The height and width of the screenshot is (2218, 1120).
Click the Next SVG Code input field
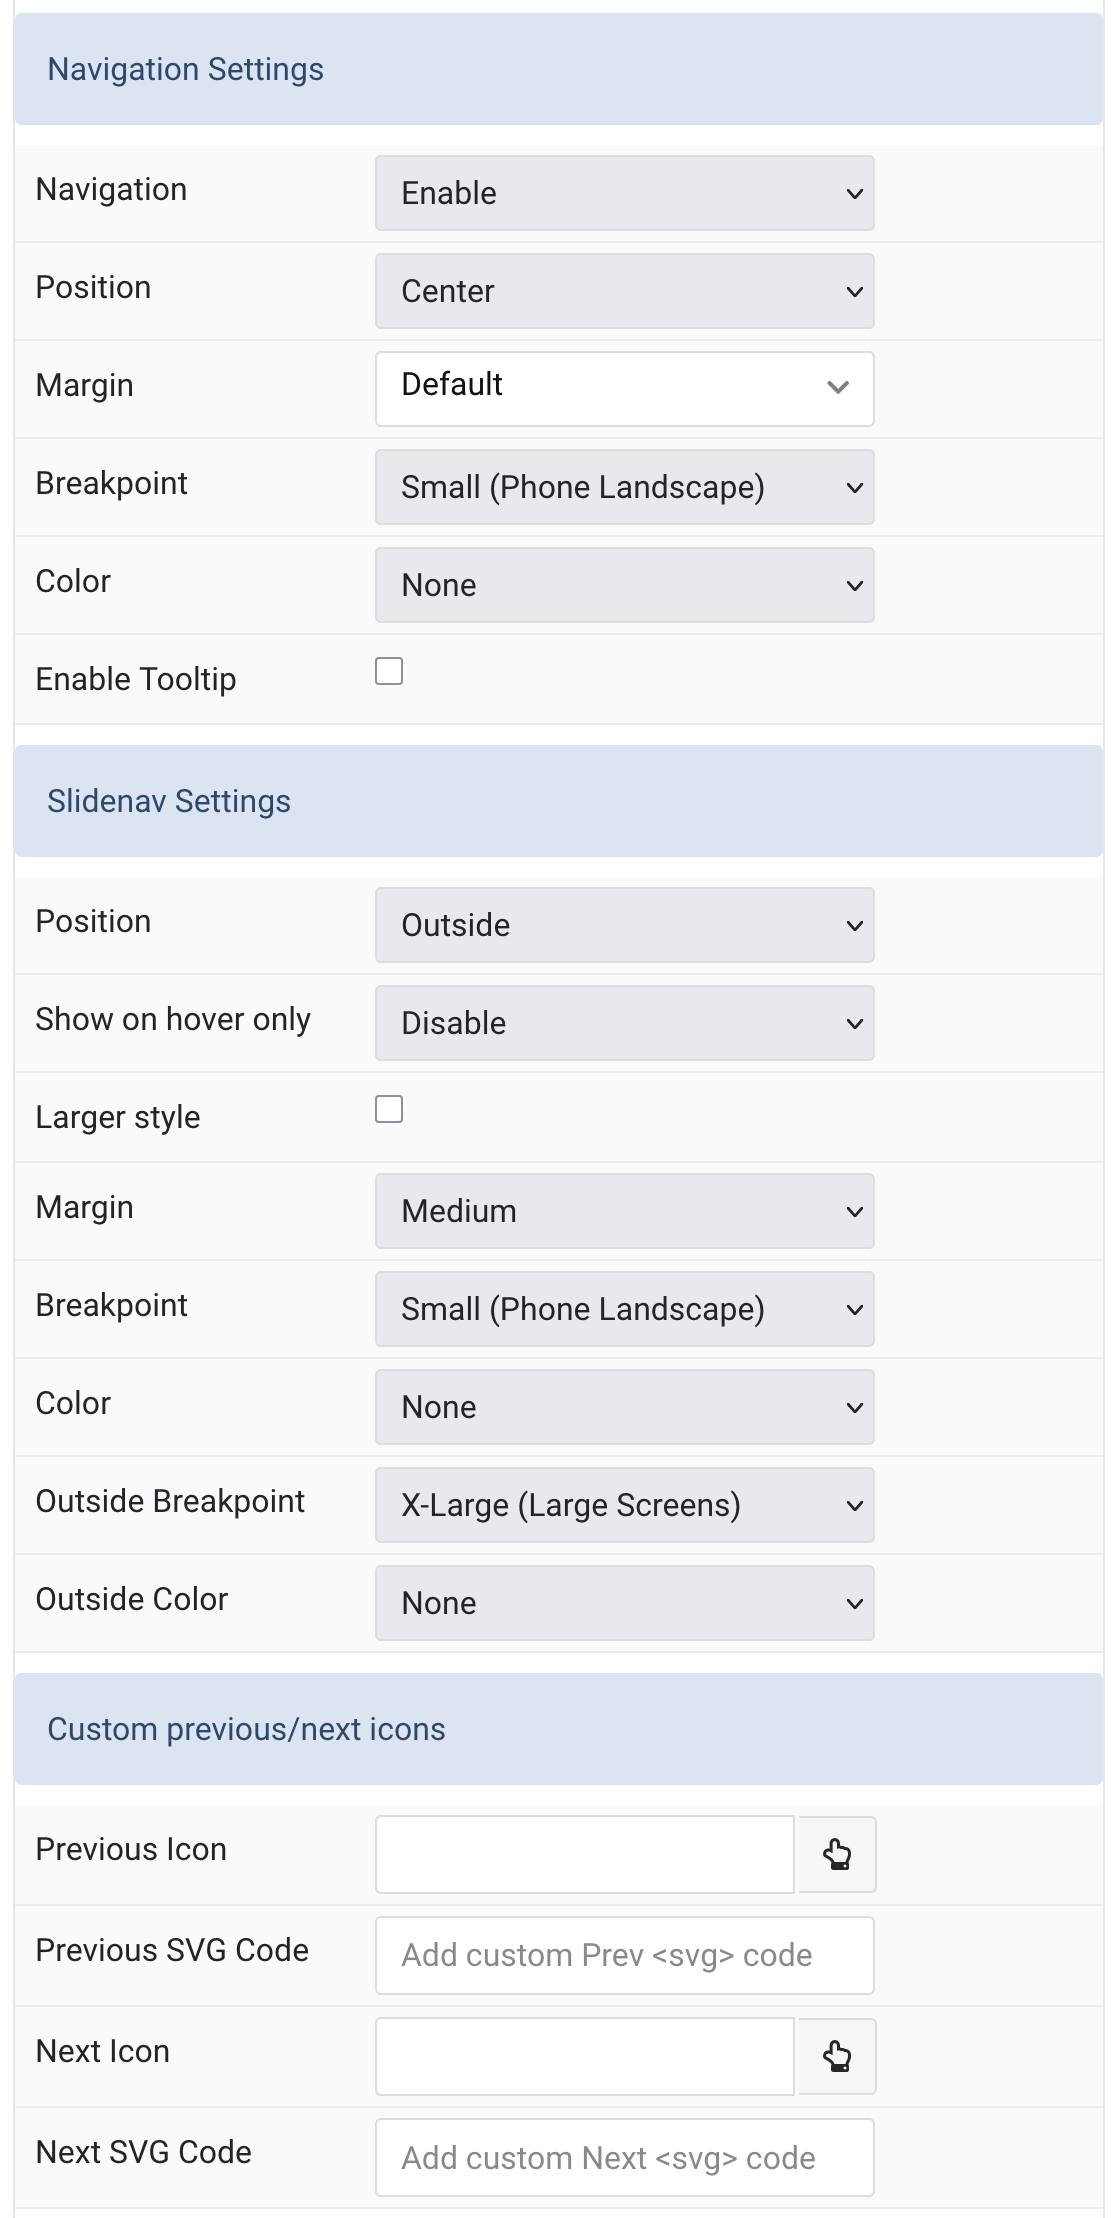point(625,2157)
